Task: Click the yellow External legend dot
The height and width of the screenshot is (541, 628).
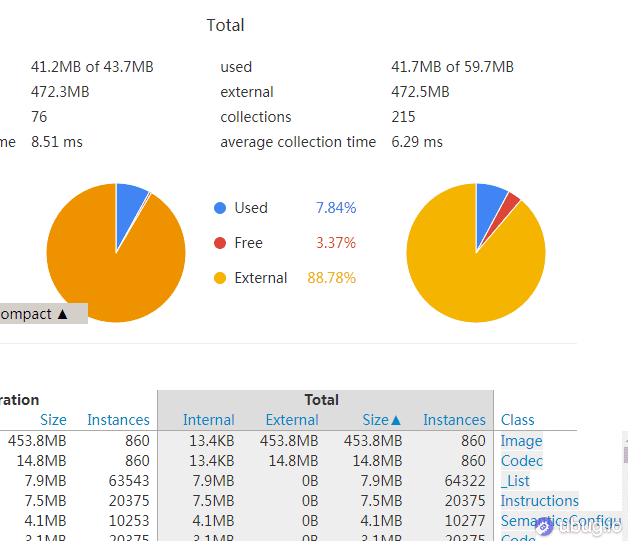Action: [x=220, y=278]
